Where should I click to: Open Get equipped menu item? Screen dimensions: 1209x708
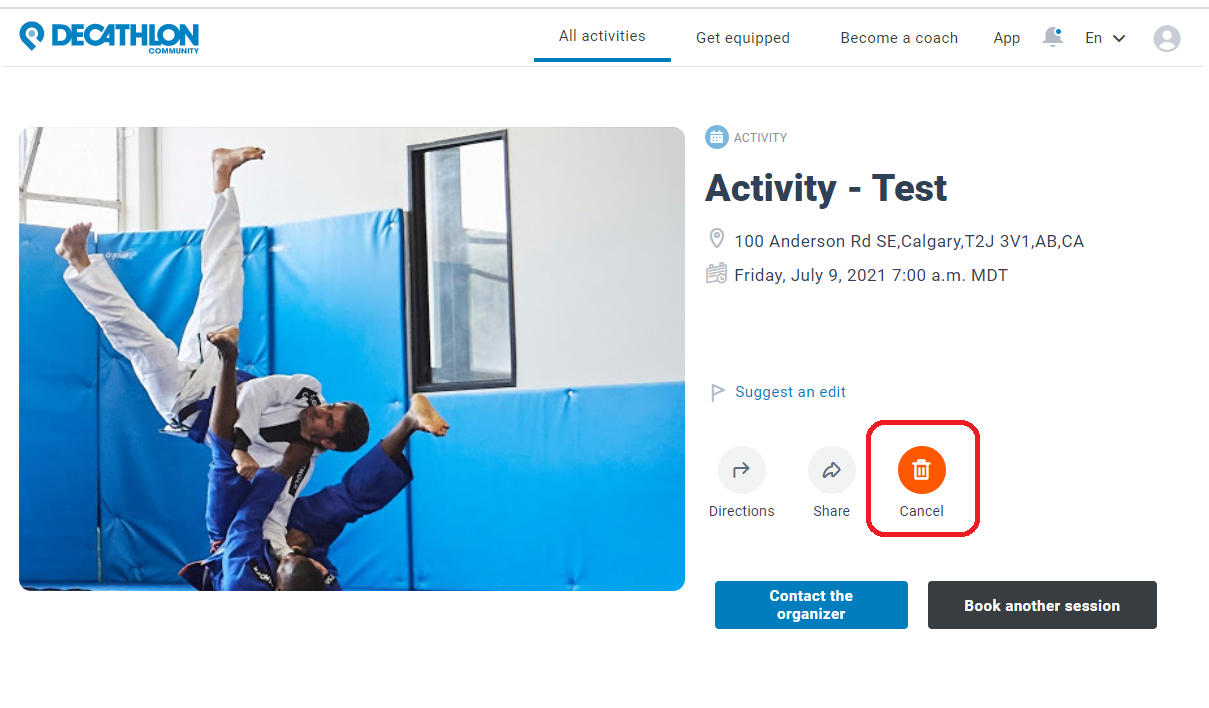tap(743, 38)
